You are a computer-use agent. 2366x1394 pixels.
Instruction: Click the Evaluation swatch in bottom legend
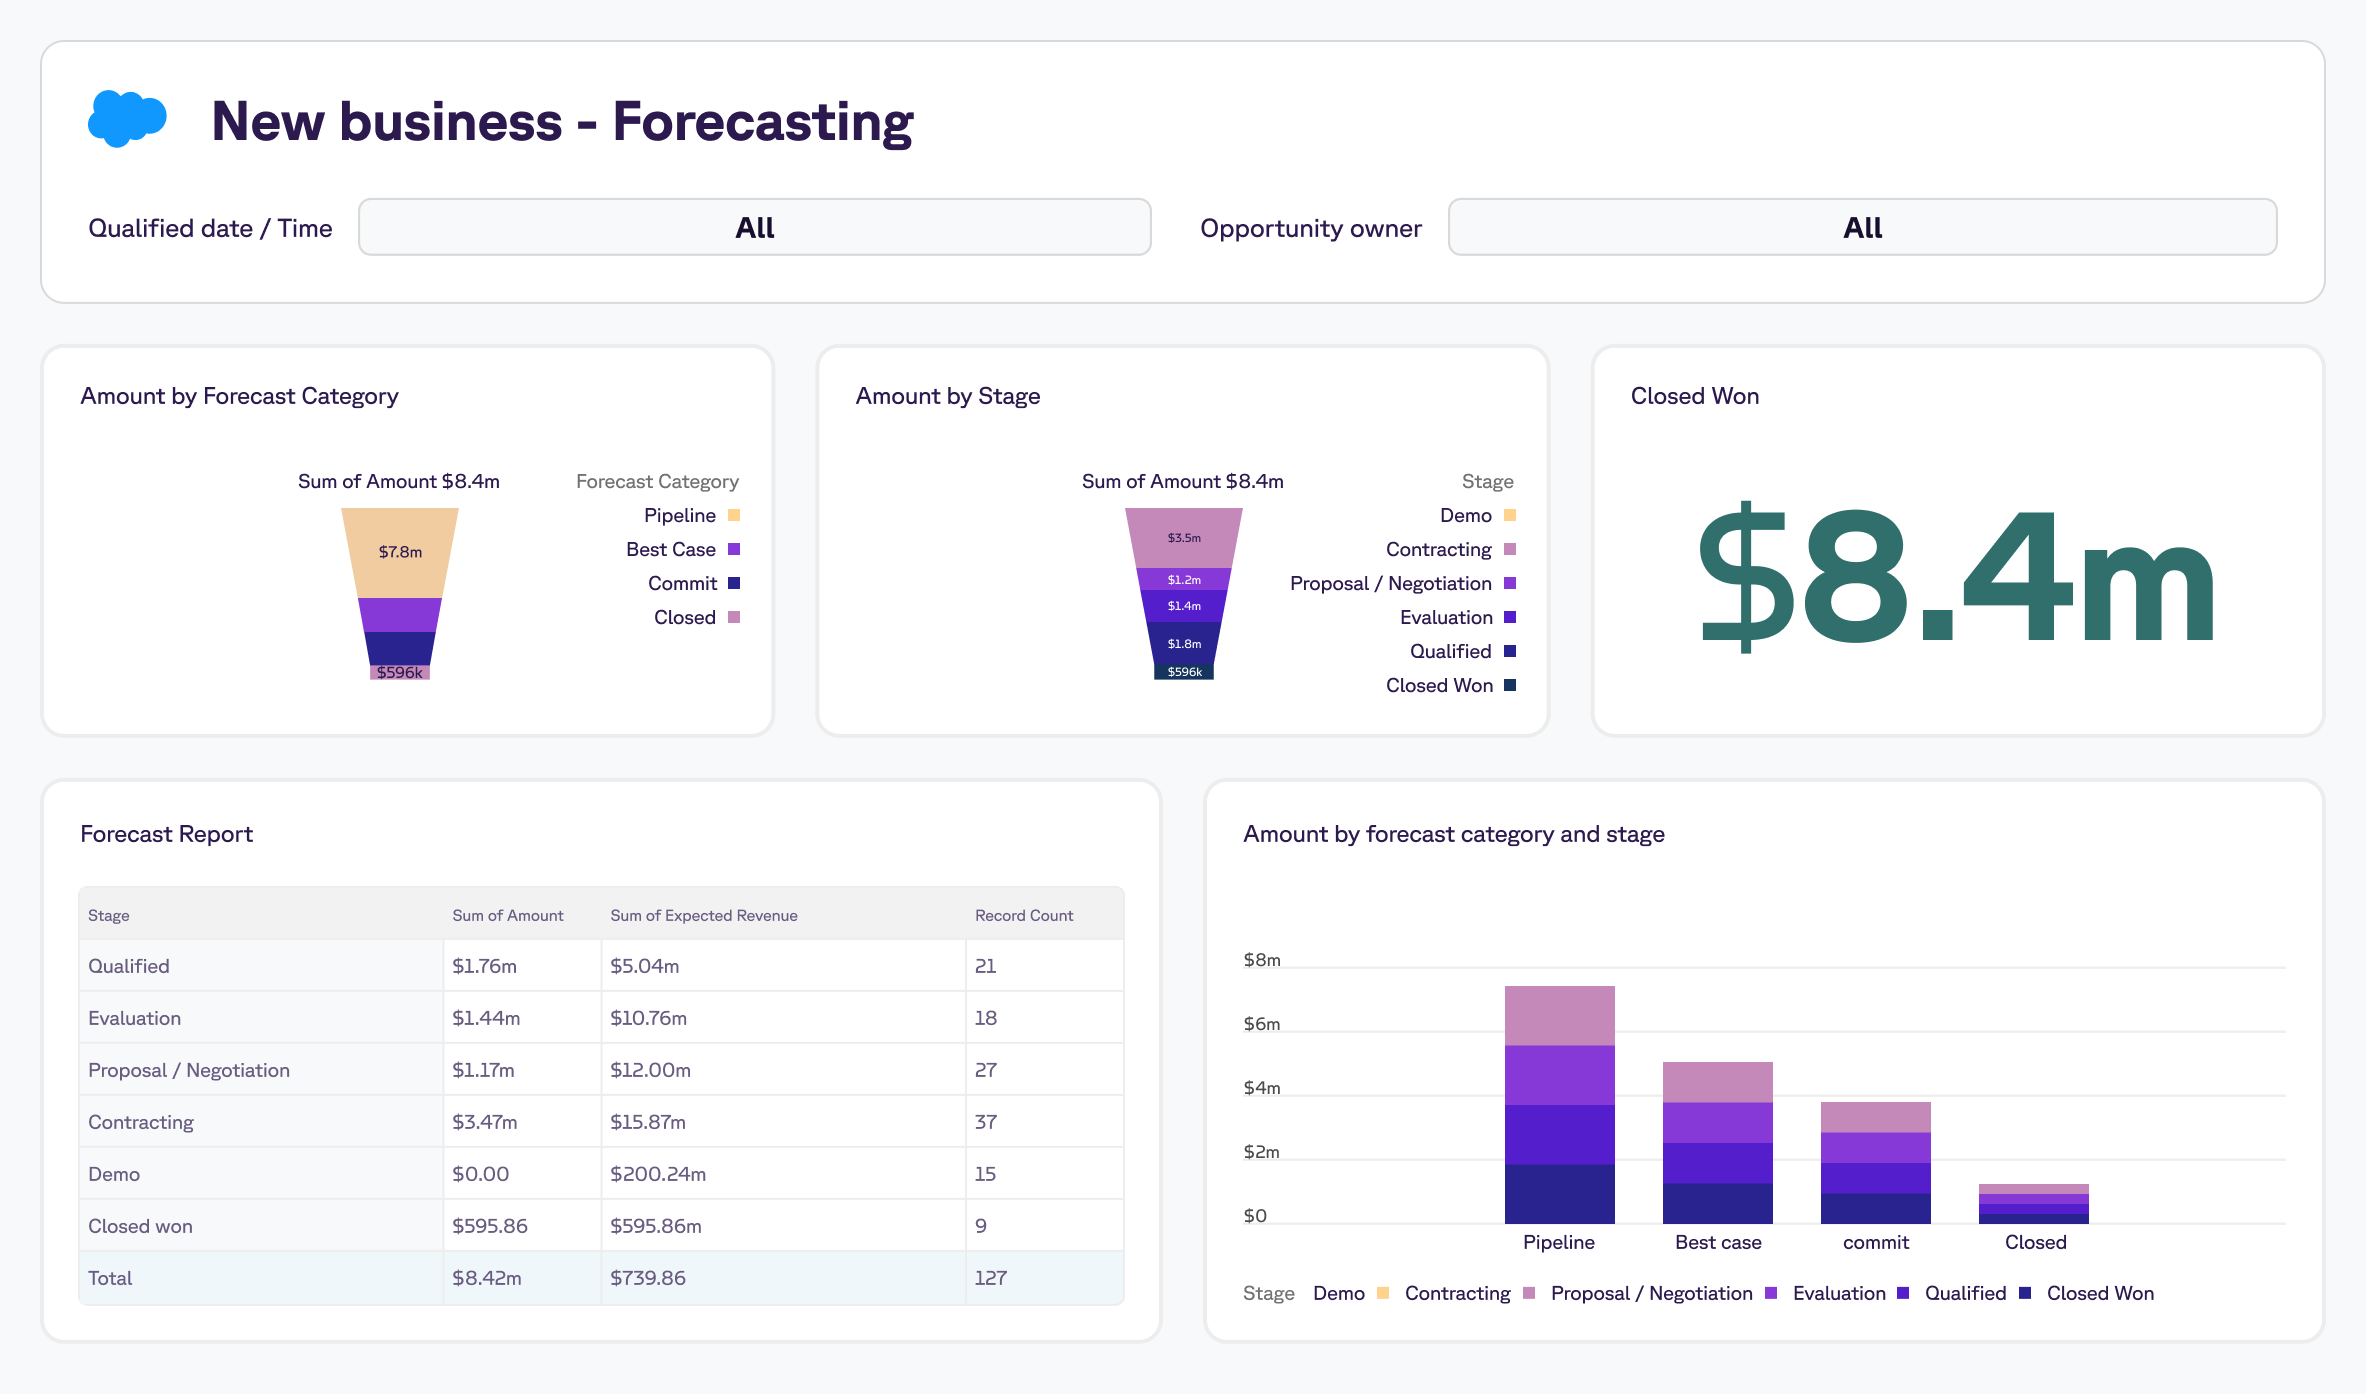1903,1293
